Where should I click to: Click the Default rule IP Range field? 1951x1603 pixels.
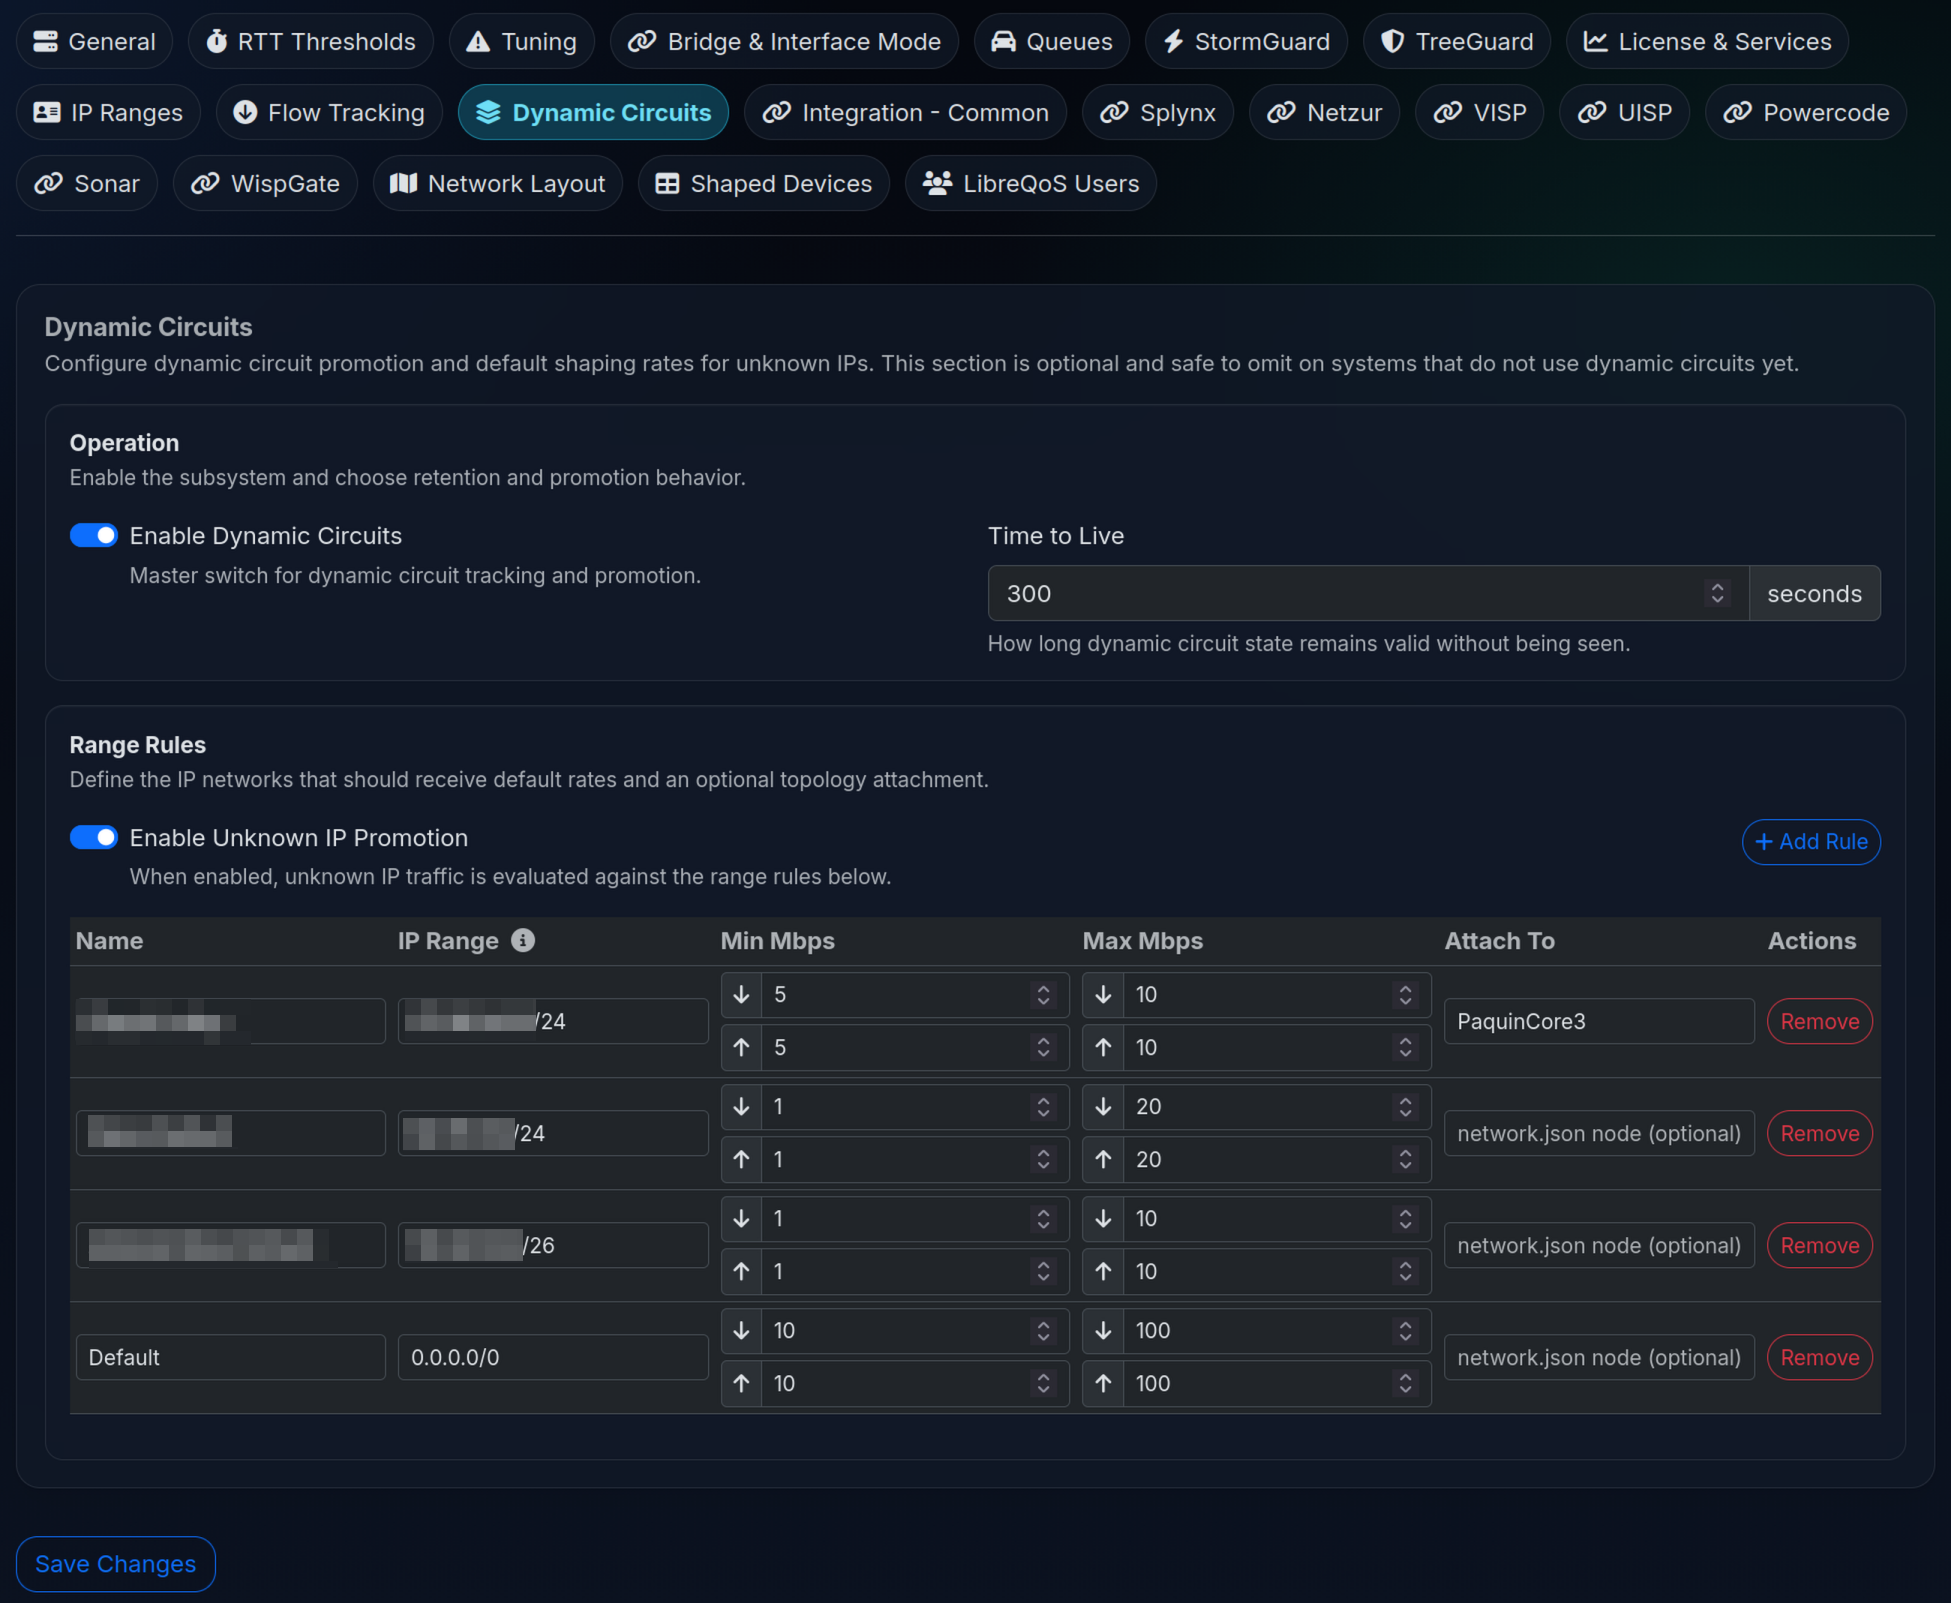pyautogui.click(x=552, y=1358)
